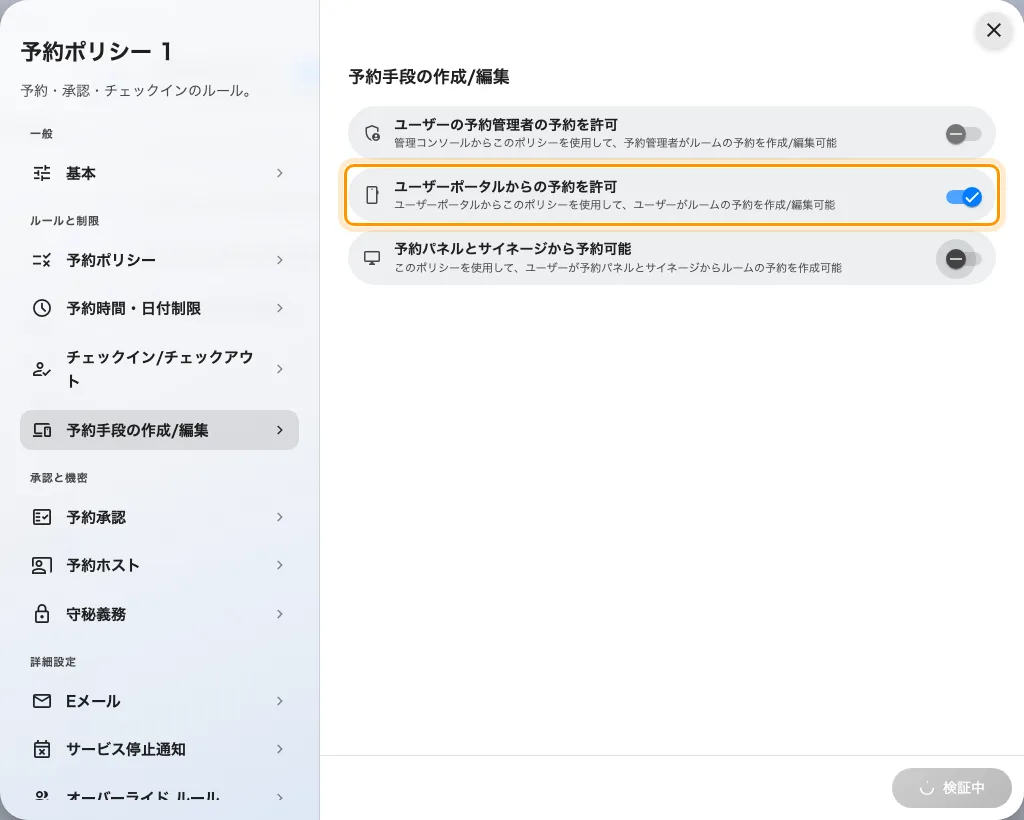The width and height of the screenshot is (1024, 820).
Task: Open the 予約承認 section
Action: (159, 517)
